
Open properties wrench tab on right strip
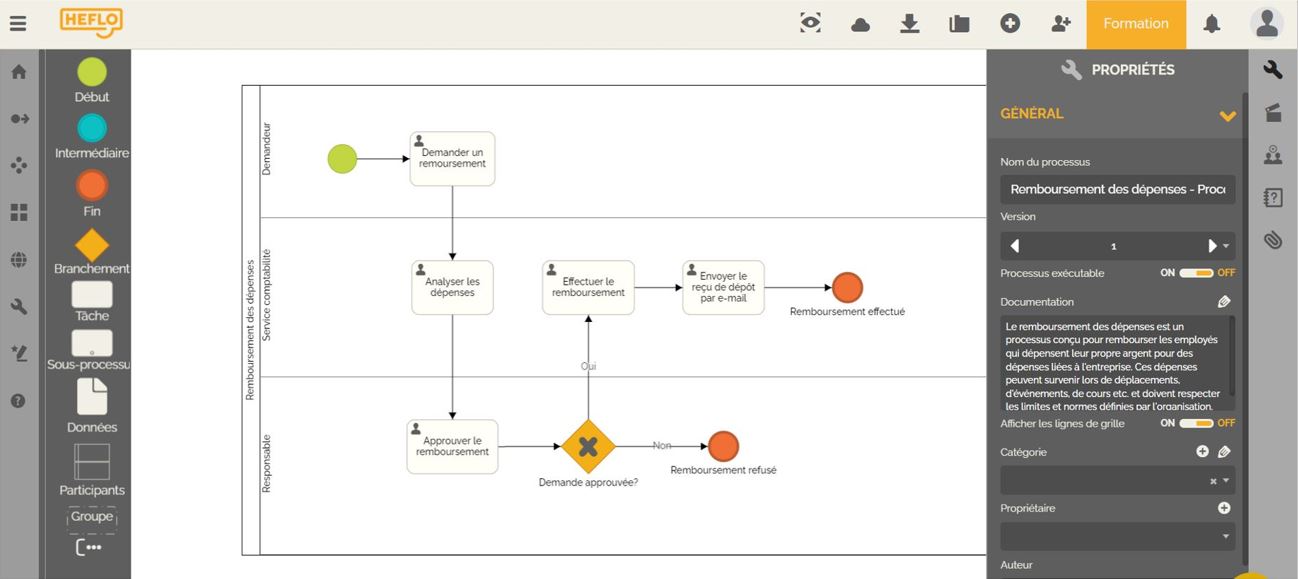(x=1273, y=70)
